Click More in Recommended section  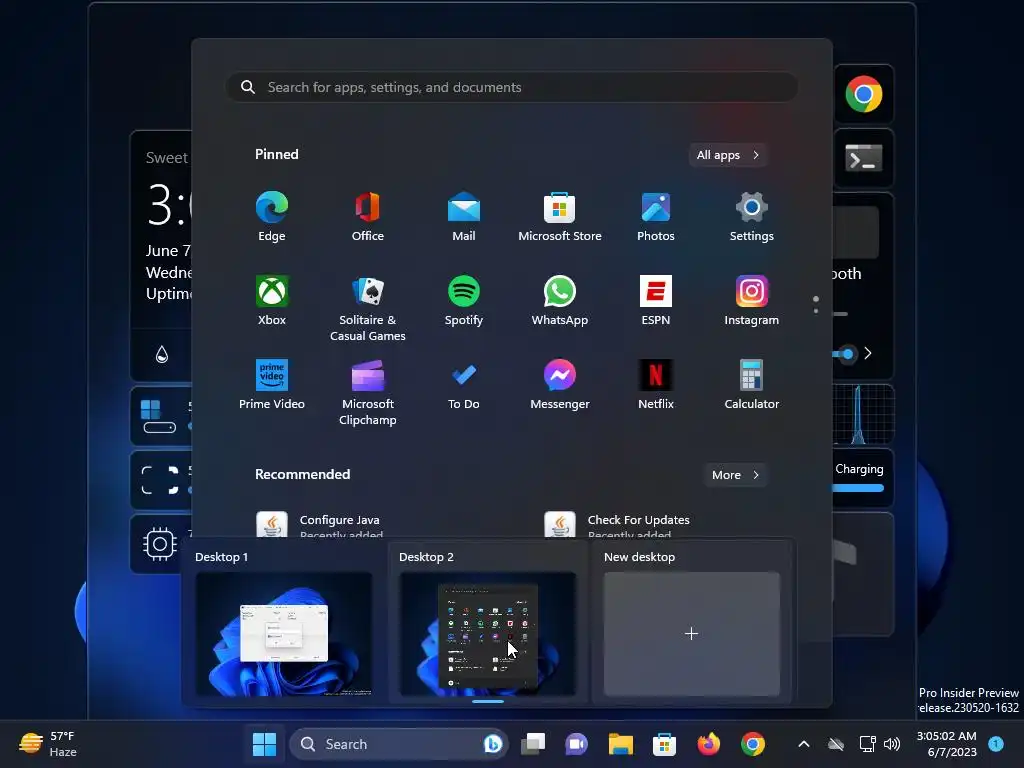[x=735, y=475]
